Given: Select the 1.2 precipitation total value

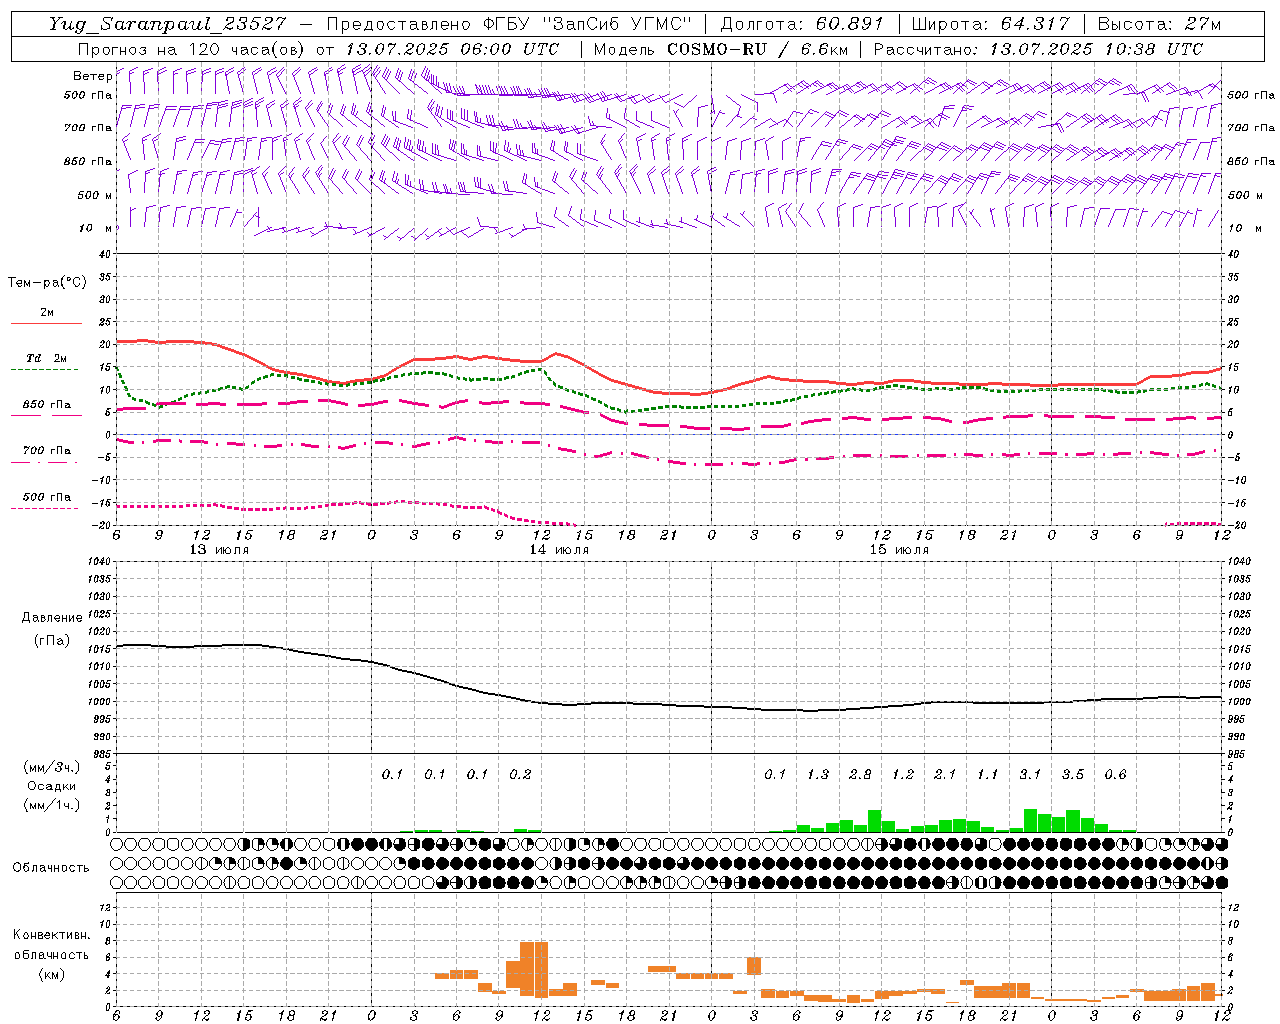Looking at the screenshot, I should [903, 775].
